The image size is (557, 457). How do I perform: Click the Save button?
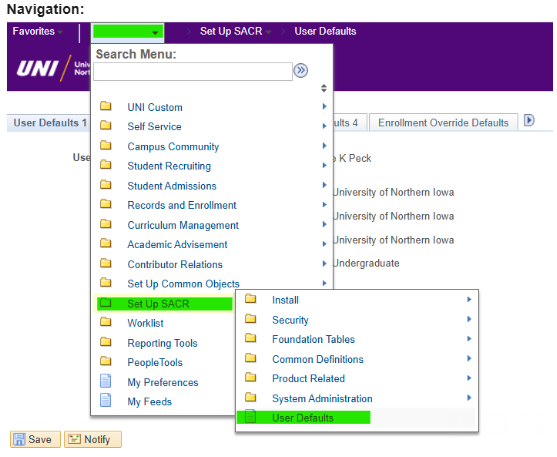coord(35,439)
